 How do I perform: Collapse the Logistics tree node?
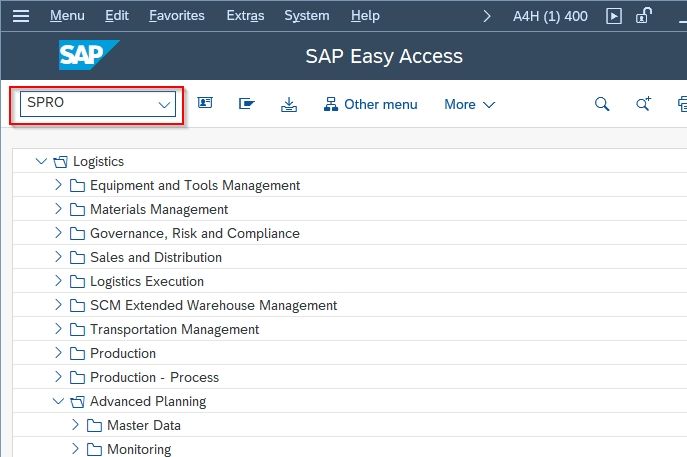pos(41,161)
